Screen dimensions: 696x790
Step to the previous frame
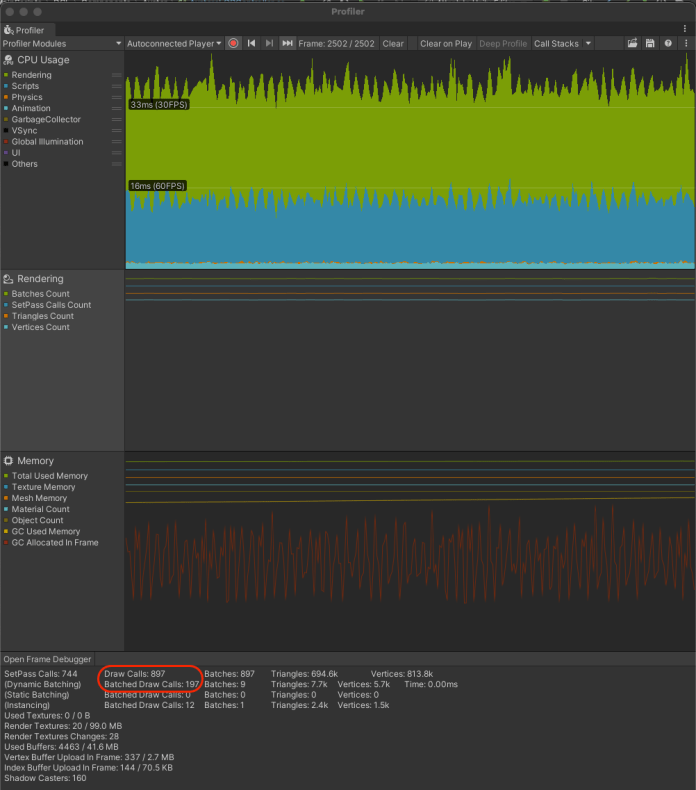click(x=269, y=44)
